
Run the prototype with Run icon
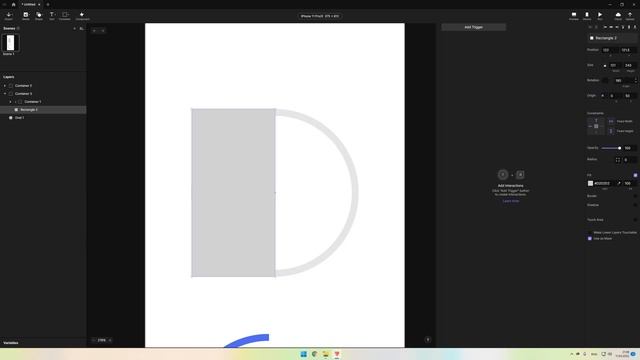[600, 16]
